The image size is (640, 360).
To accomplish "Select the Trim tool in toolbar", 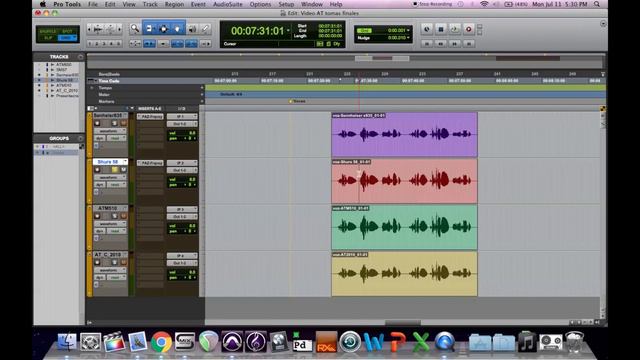I will click(x=149, y=29).
